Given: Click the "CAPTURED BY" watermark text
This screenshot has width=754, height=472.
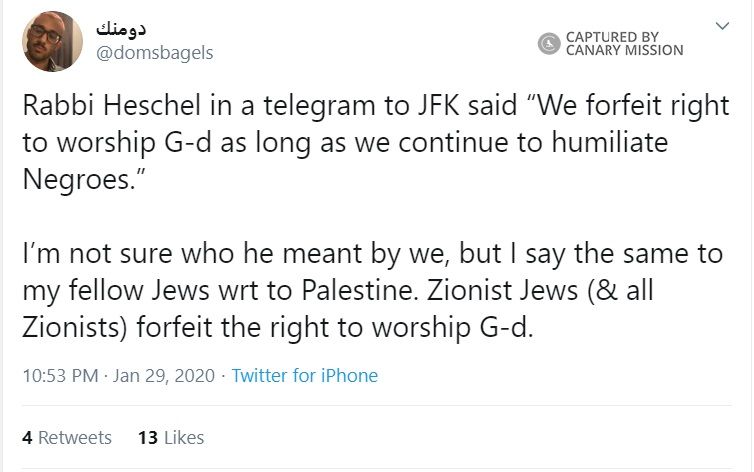Looking at the screenshot, I should 612,37.
